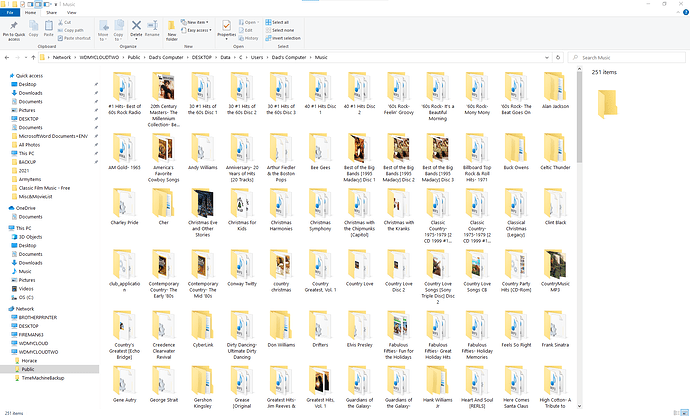Click Paste shortcut command
The image size is (690, 416).
pyautogui.click(x=74, y=38)
